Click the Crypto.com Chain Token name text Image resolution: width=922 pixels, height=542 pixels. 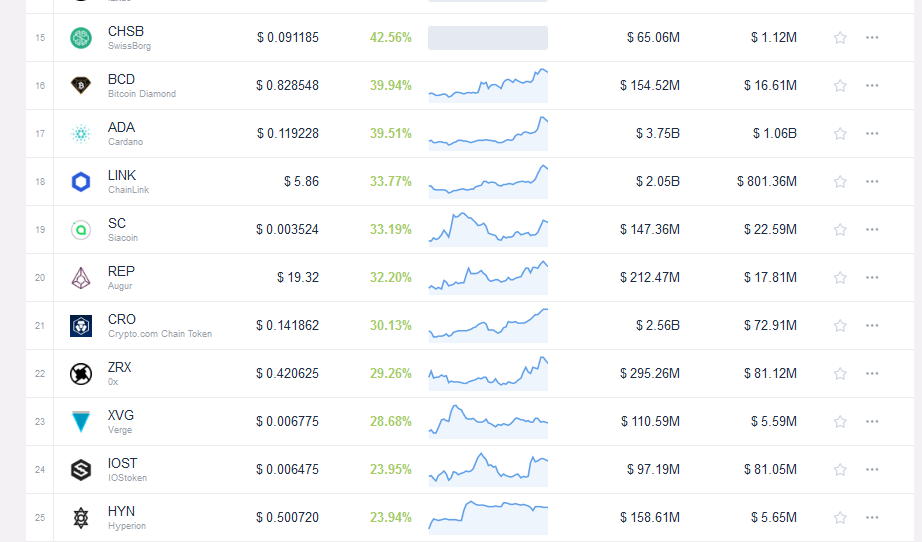pyautogui.click(x=160, y=334)
